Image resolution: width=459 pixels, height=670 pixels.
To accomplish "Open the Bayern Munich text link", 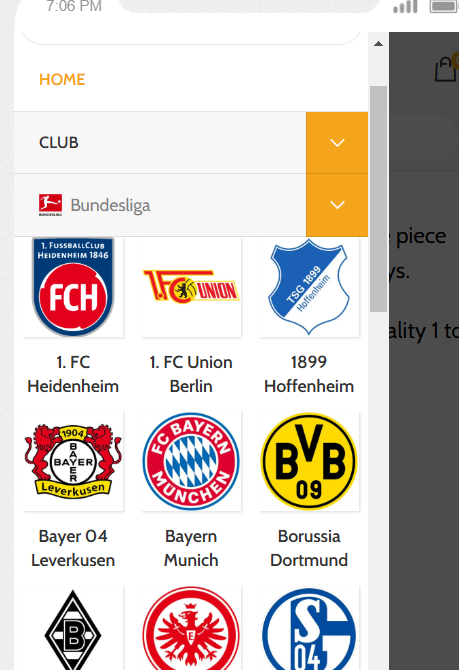I will [191, 548].
